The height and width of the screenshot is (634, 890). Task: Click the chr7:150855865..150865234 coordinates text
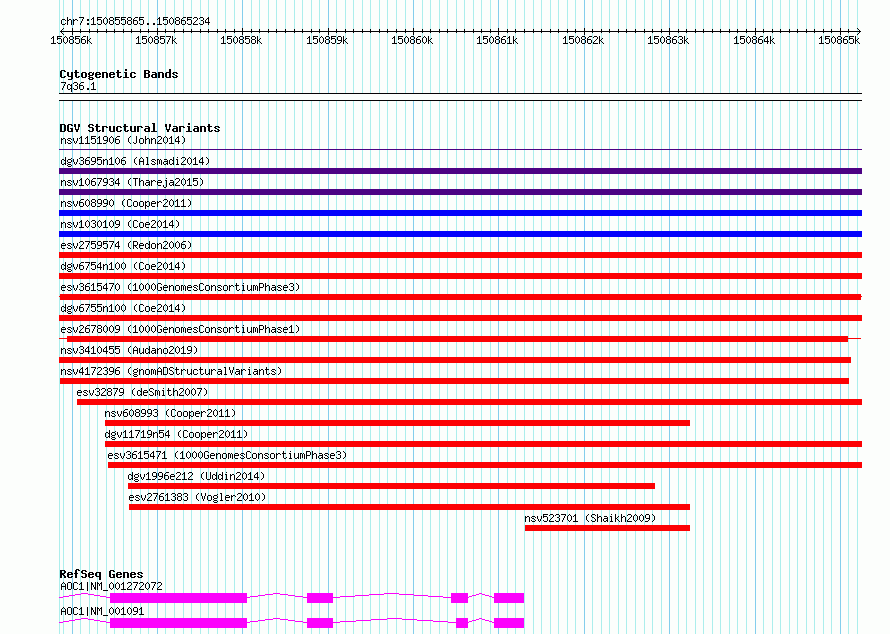(x=135, y=22)
